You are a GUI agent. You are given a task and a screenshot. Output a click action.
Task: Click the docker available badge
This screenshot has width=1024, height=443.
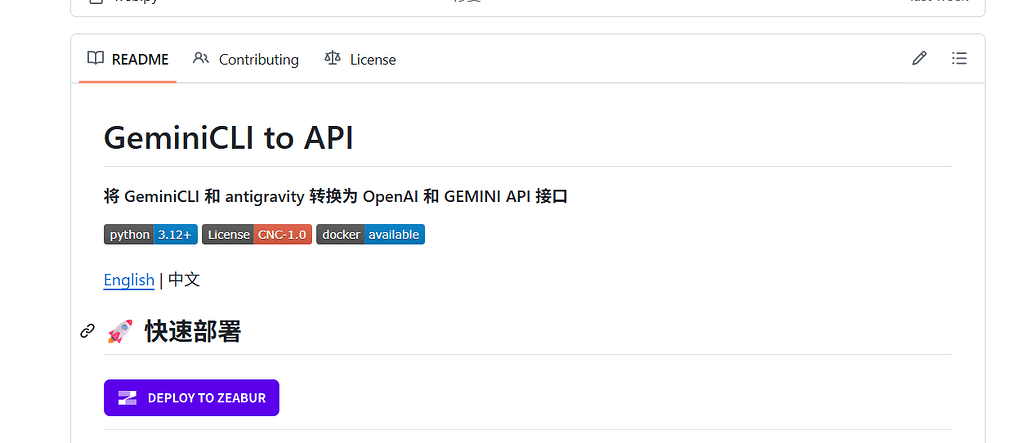pos(370,235)
